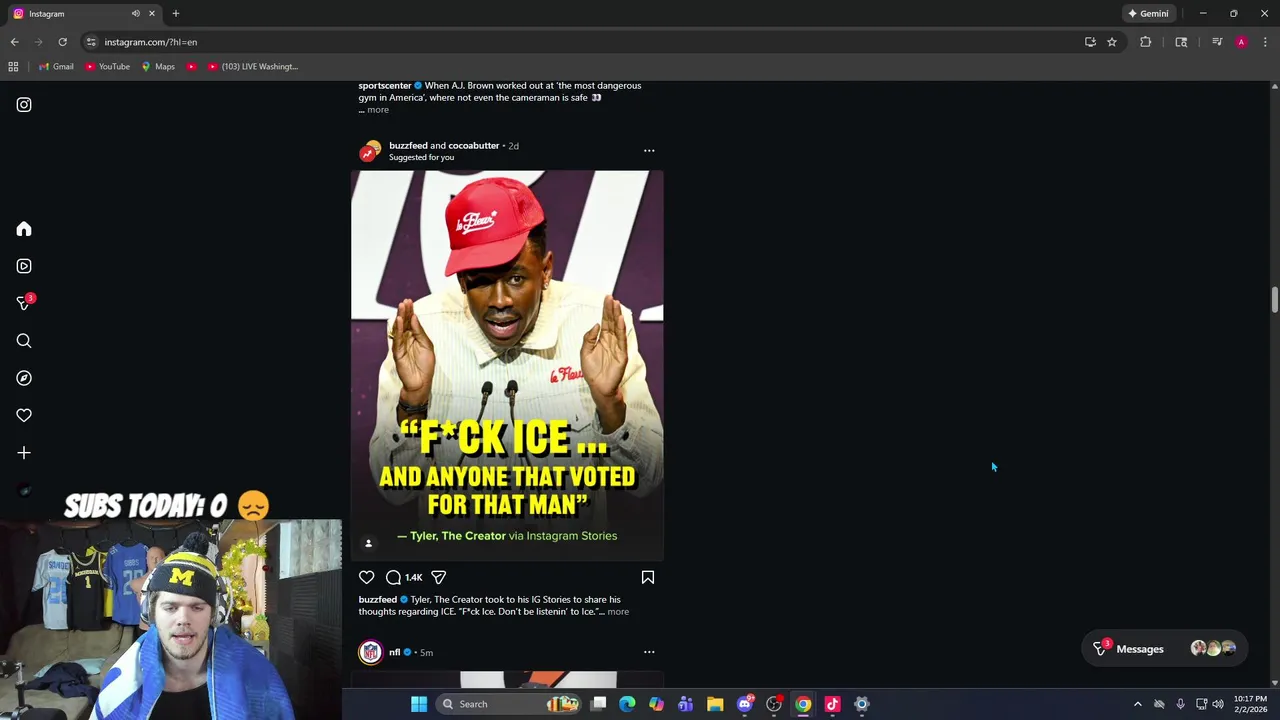View tagged people icon on the photo

click(x=368, y=543)
